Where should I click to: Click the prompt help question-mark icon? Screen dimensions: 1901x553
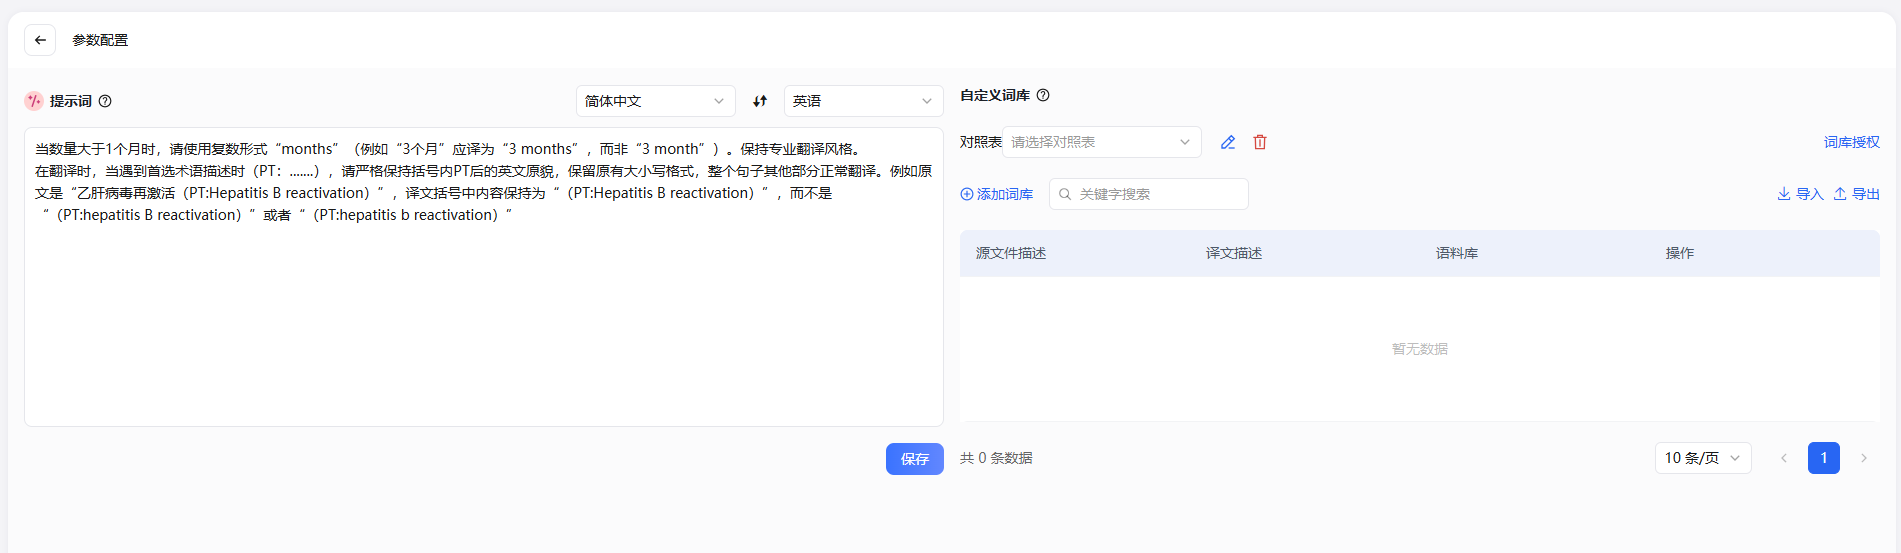click(x=105, y=101)
